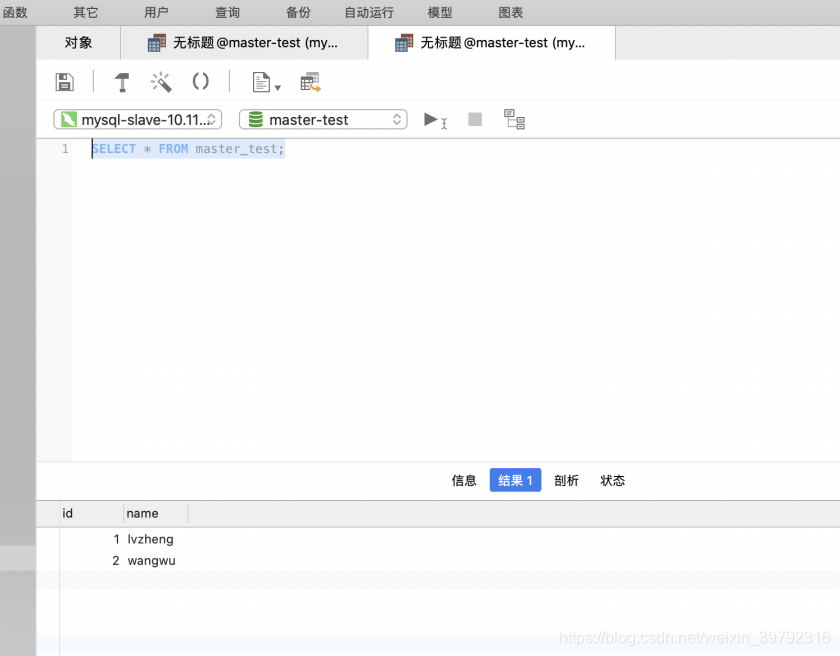Screen dimensions: 840x656
Task: Open the 状态 status tab
Action: point(612,480)
